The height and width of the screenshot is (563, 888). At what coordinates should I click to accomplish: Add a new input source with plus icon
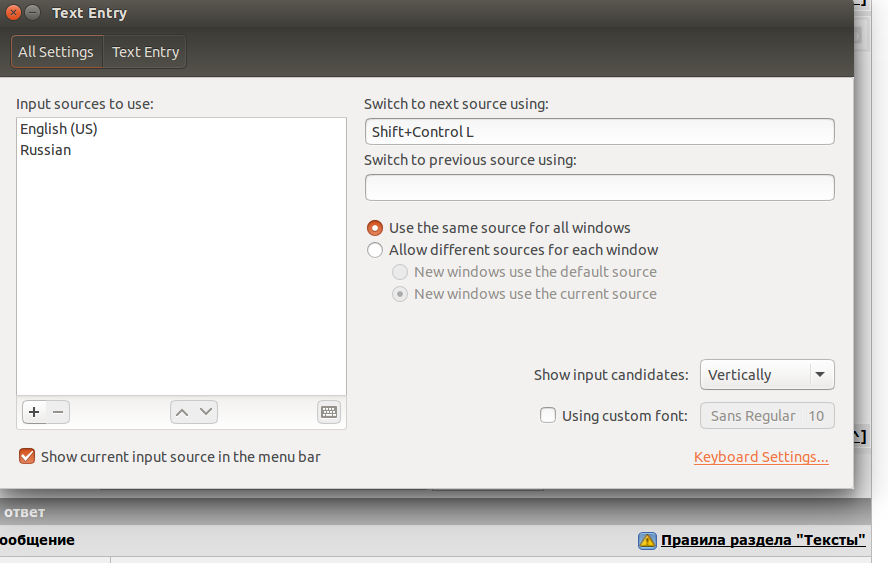34,412
